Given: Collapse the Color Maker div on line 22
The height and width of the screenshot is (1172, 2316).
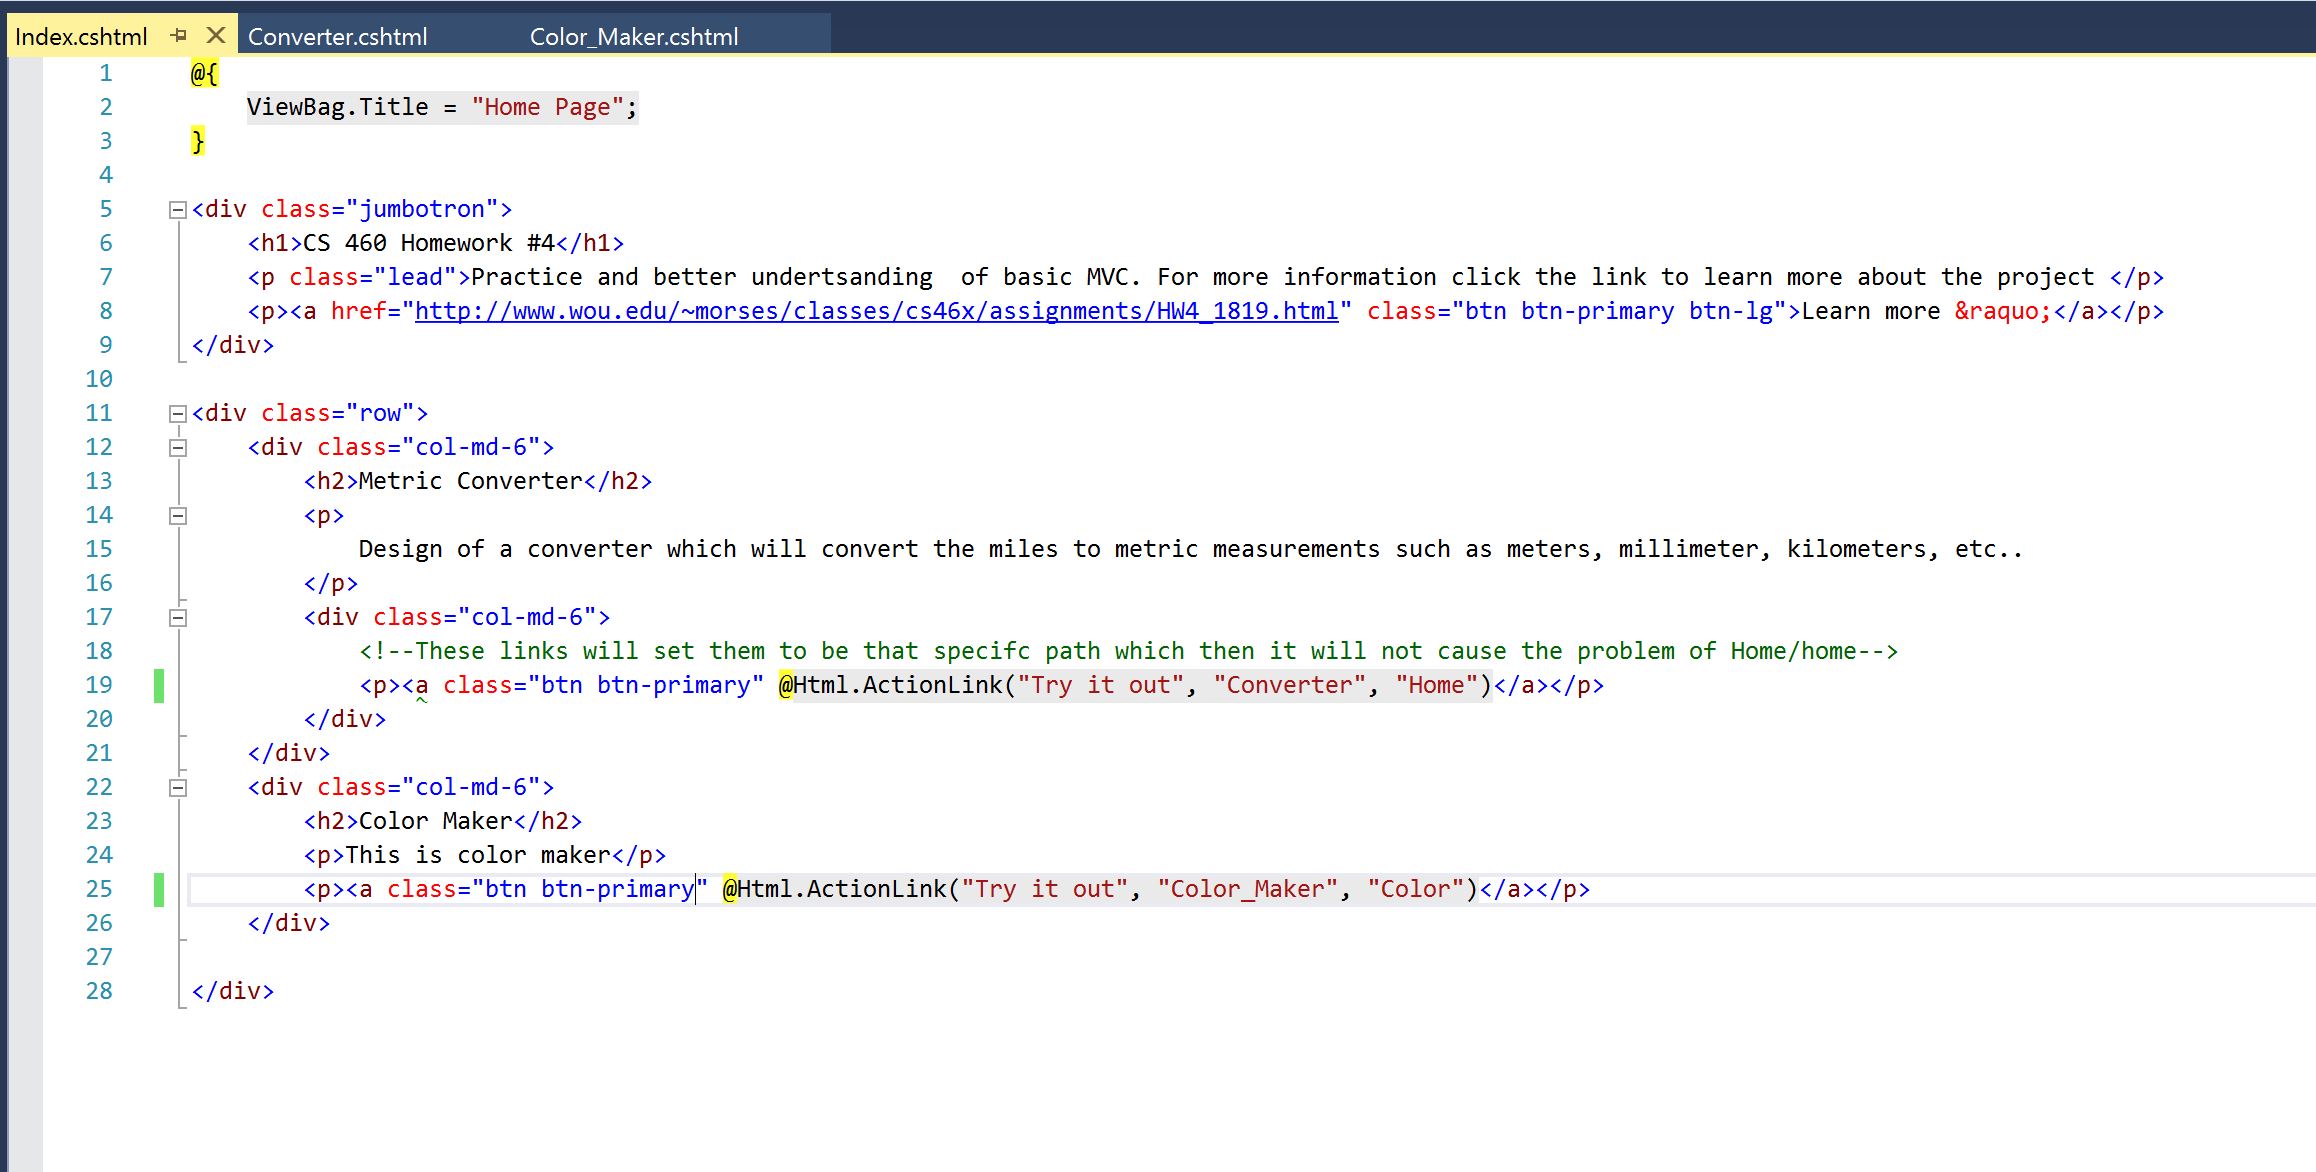Looking at the screenshot, I should [x=178, y=788].
